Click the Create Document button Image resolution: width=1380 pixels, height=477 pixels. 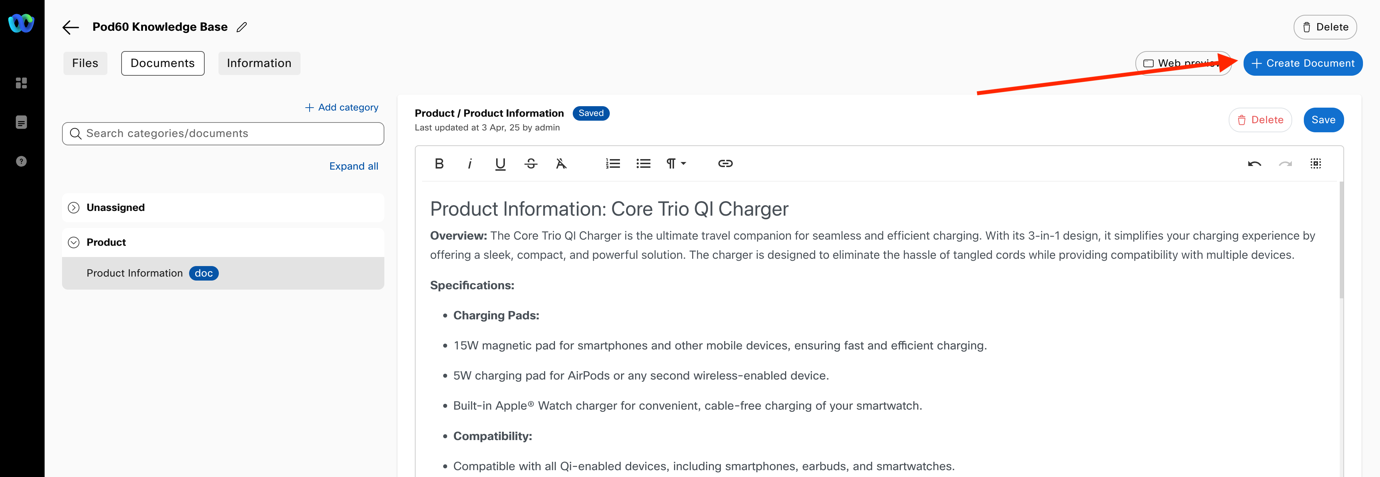[1303, 63]
